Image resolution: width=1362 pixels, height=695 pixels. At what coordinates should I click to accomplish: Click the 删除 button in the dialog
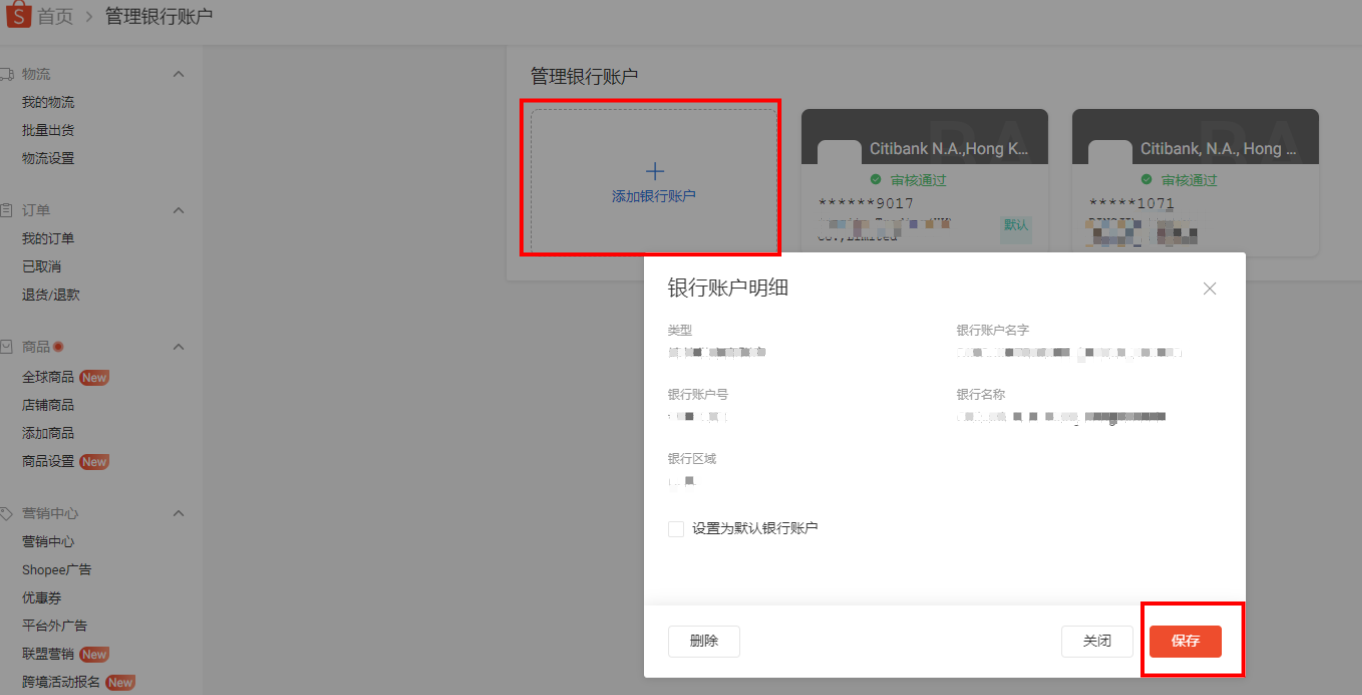point(703,641)
